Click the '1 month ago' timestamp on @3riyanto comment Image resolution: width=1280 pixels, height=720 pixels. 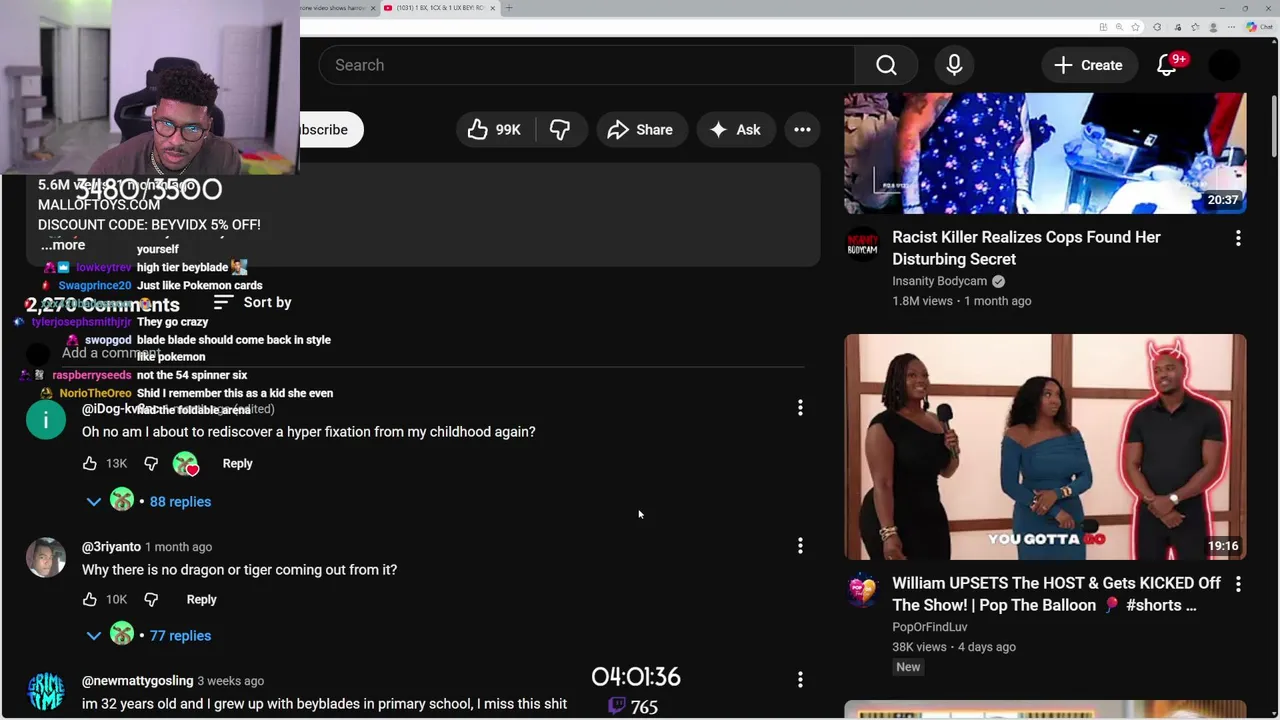click(178, 547)
